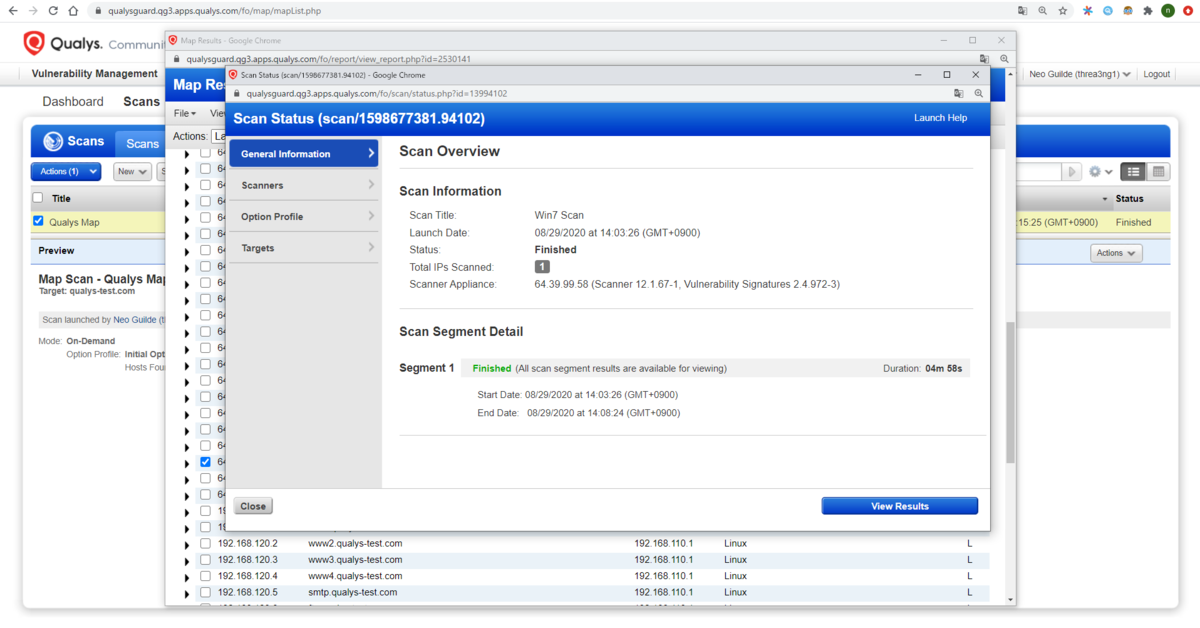Open zoom icon in main address bar
Image resolution: width=1200 pixels, height=628 pixels.
click(x=1042, y=11)
